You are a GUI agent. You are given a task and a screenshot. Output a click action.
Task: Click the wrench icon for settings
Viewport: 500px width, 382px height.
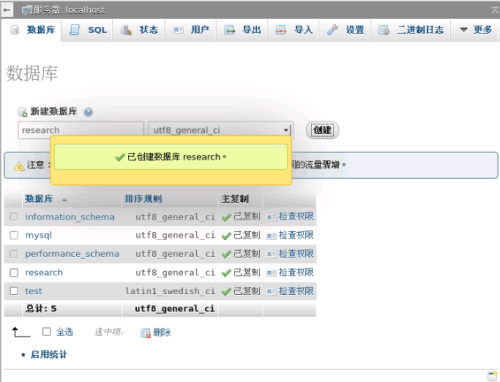tap(332, 30)
